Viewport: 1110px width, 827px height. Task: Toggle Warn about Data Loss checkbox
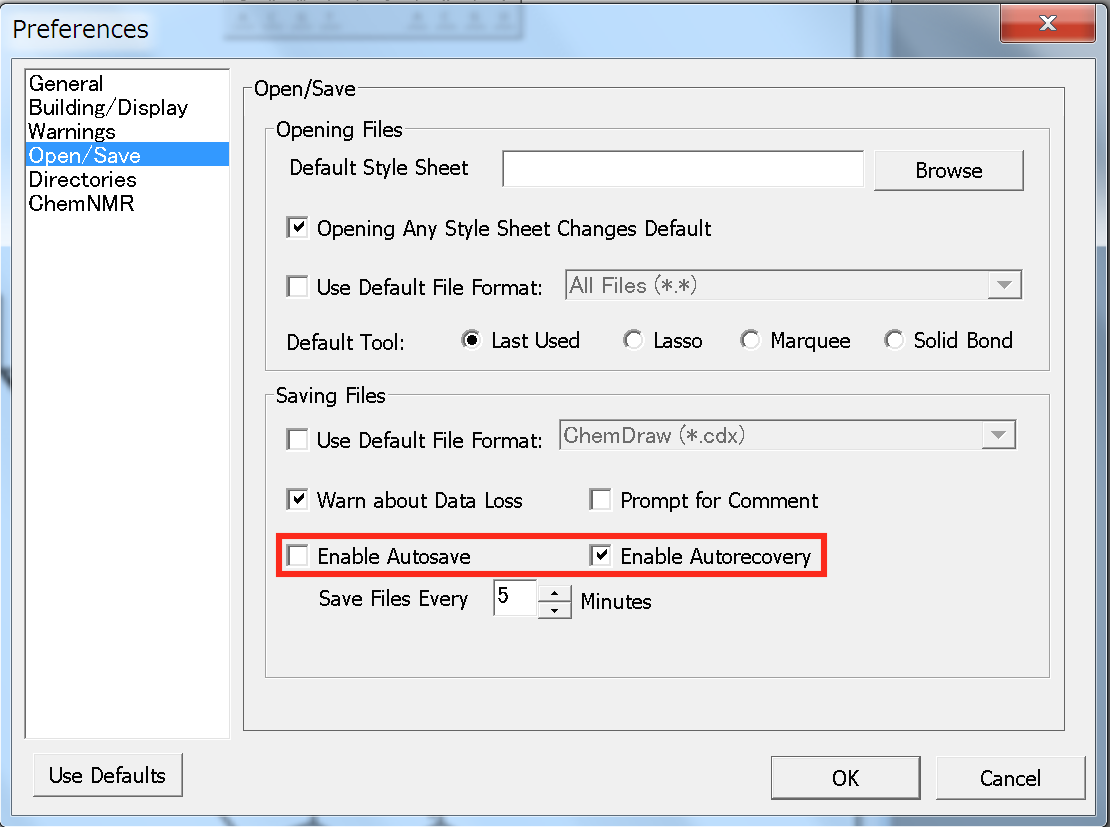(298, 500)
